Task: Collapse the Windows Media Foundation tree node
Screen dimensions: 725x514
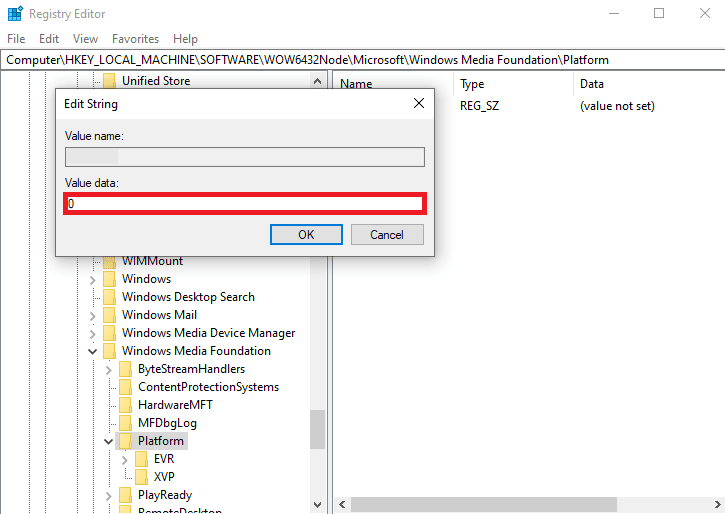Action: pos(93,351)
